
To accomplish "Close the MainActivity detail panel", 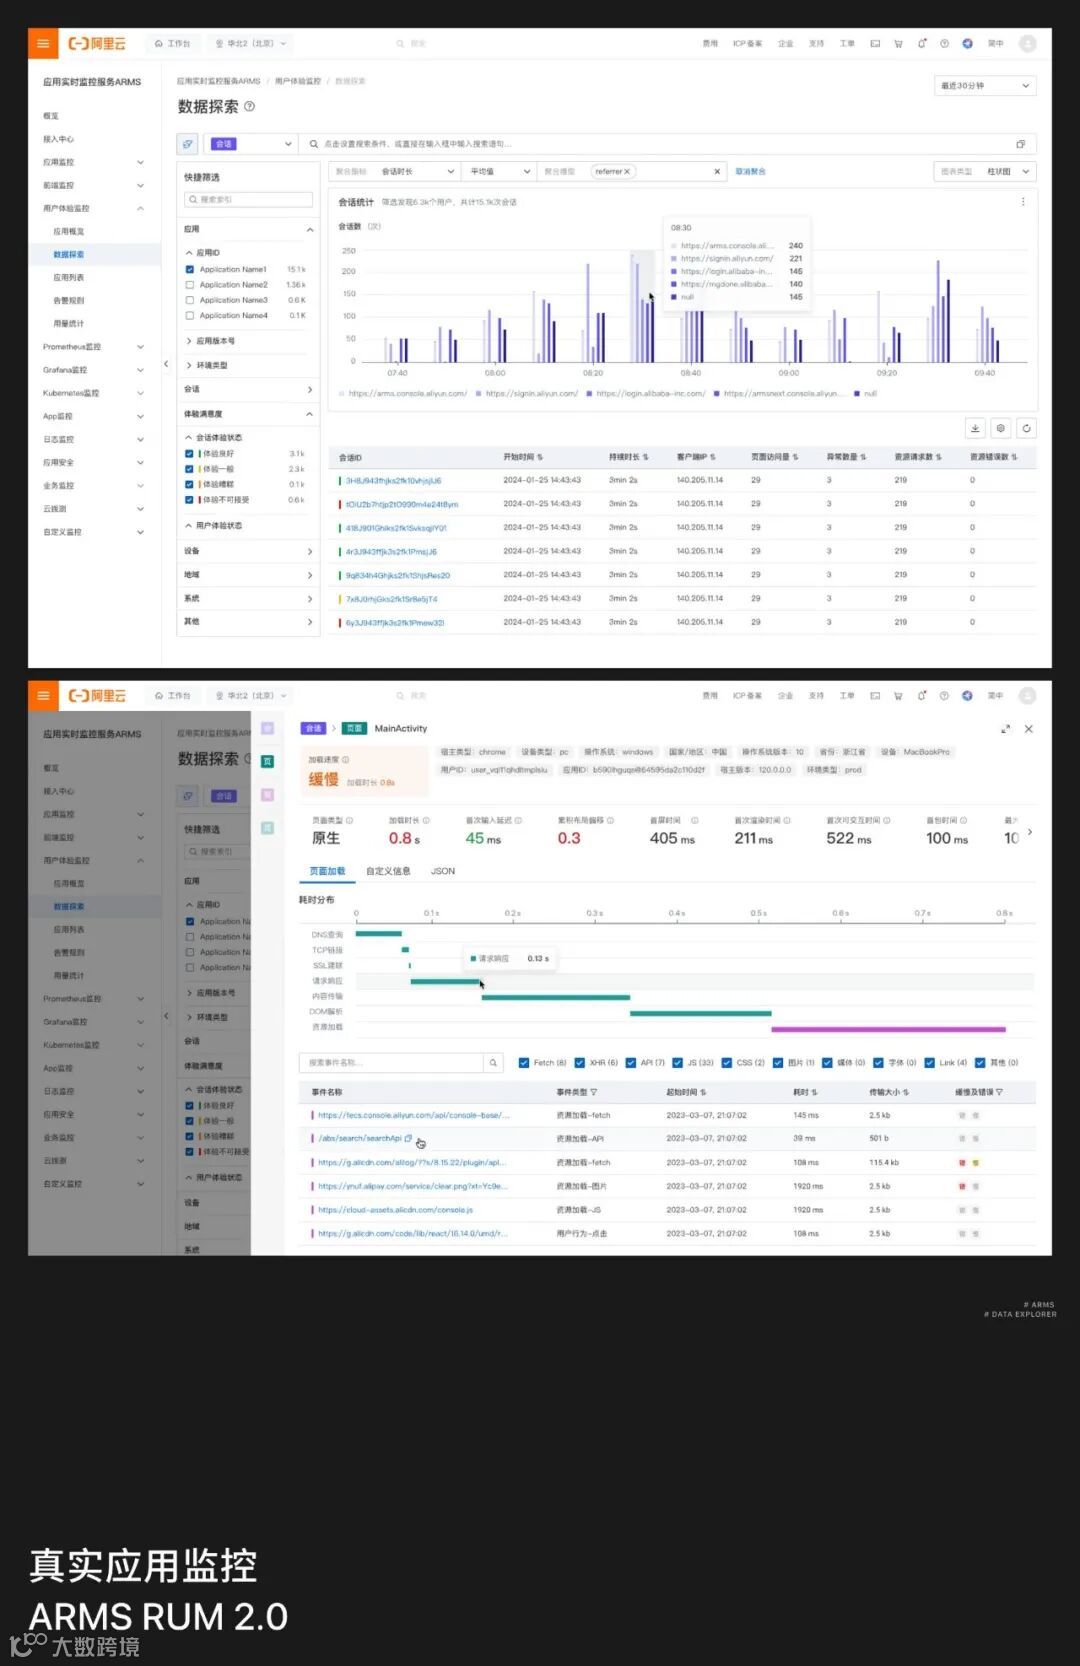I will point(1029,729).
